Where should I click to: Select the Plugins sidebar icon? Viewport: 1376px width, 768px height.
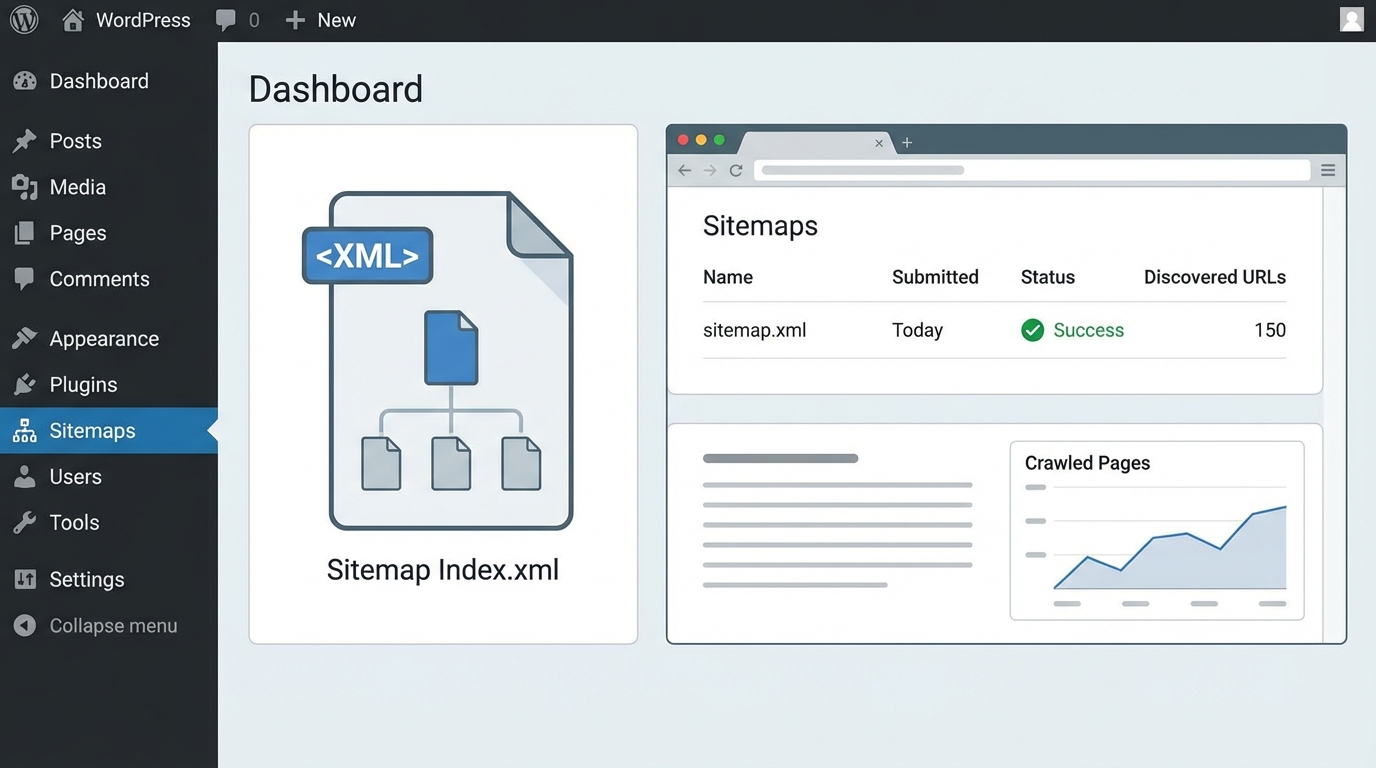[x=25, y=384]
